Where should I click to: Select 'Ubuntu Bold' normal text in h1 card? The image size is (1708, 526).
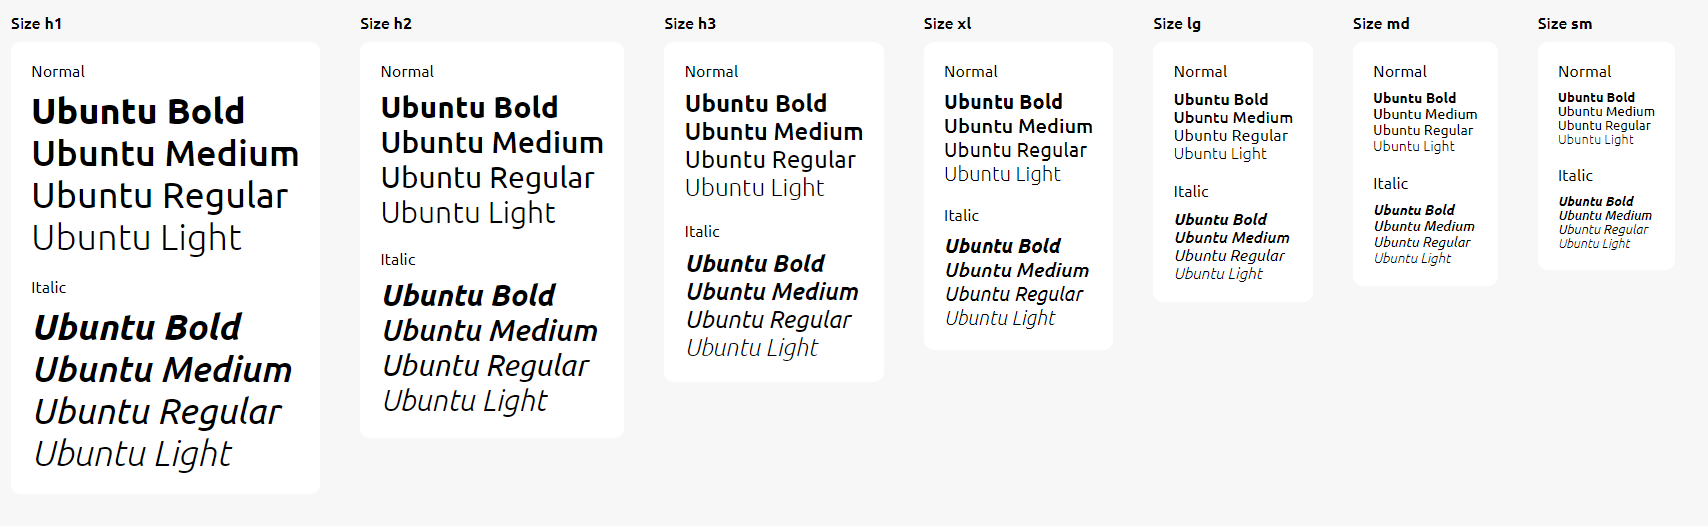[x=138, y=111]
